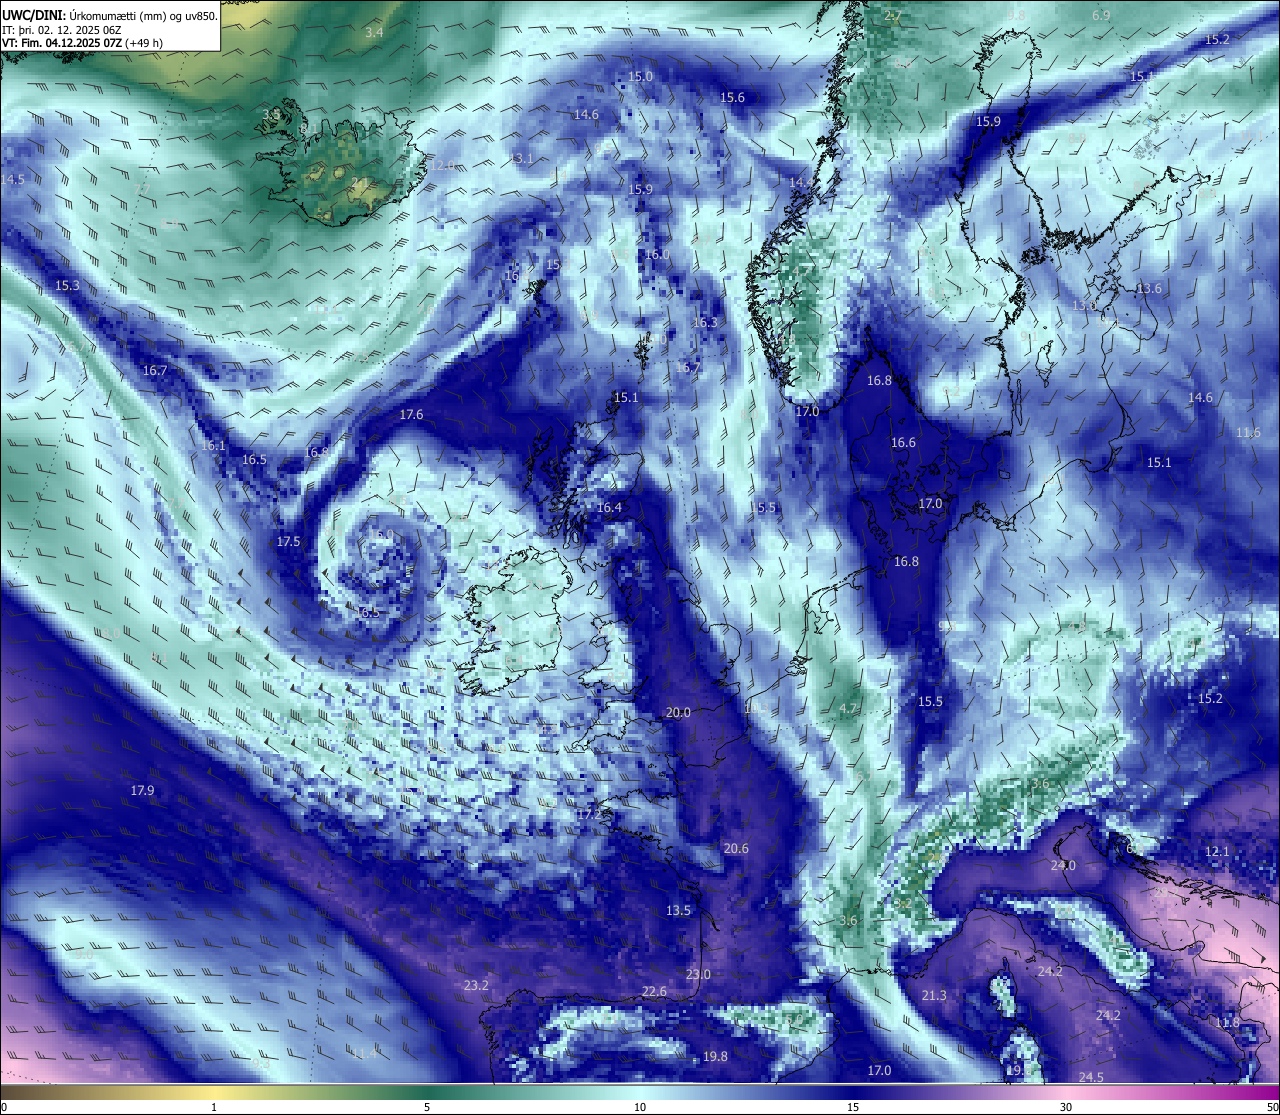Screen dimensions: 1280x1115
Task: Click the 5 tick label on the color scale
Action: (427, 1107)
